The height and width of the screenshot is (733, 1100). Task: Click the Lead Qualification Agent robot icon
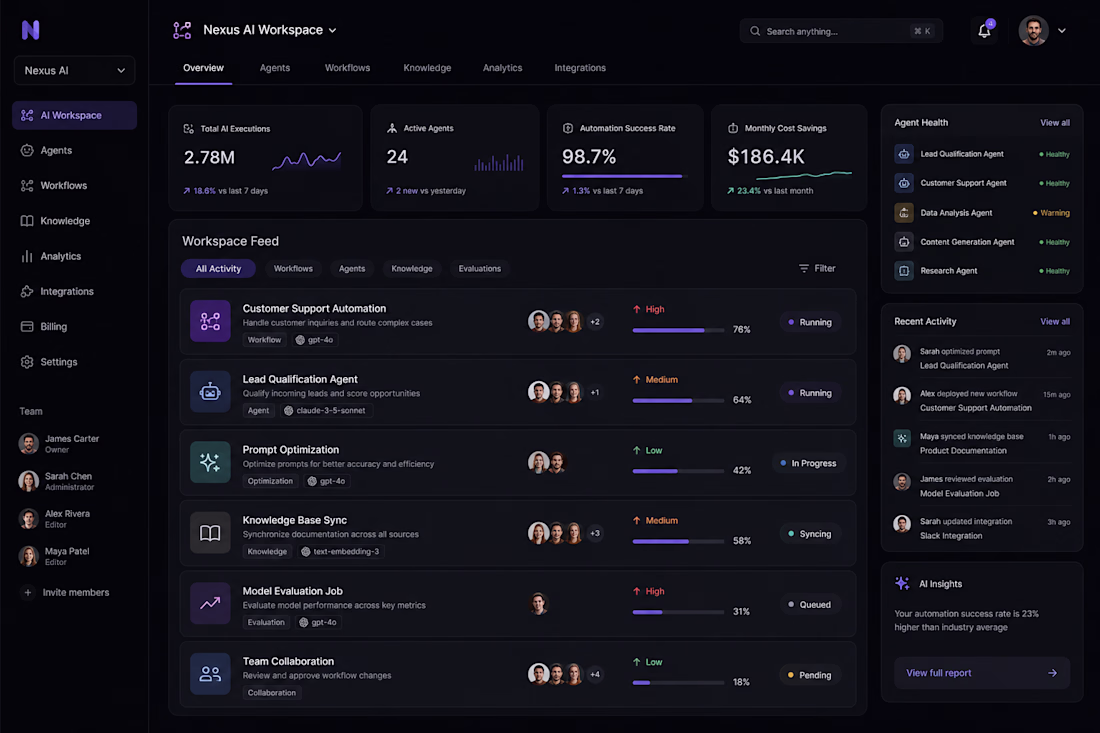(x=210, y=392)
